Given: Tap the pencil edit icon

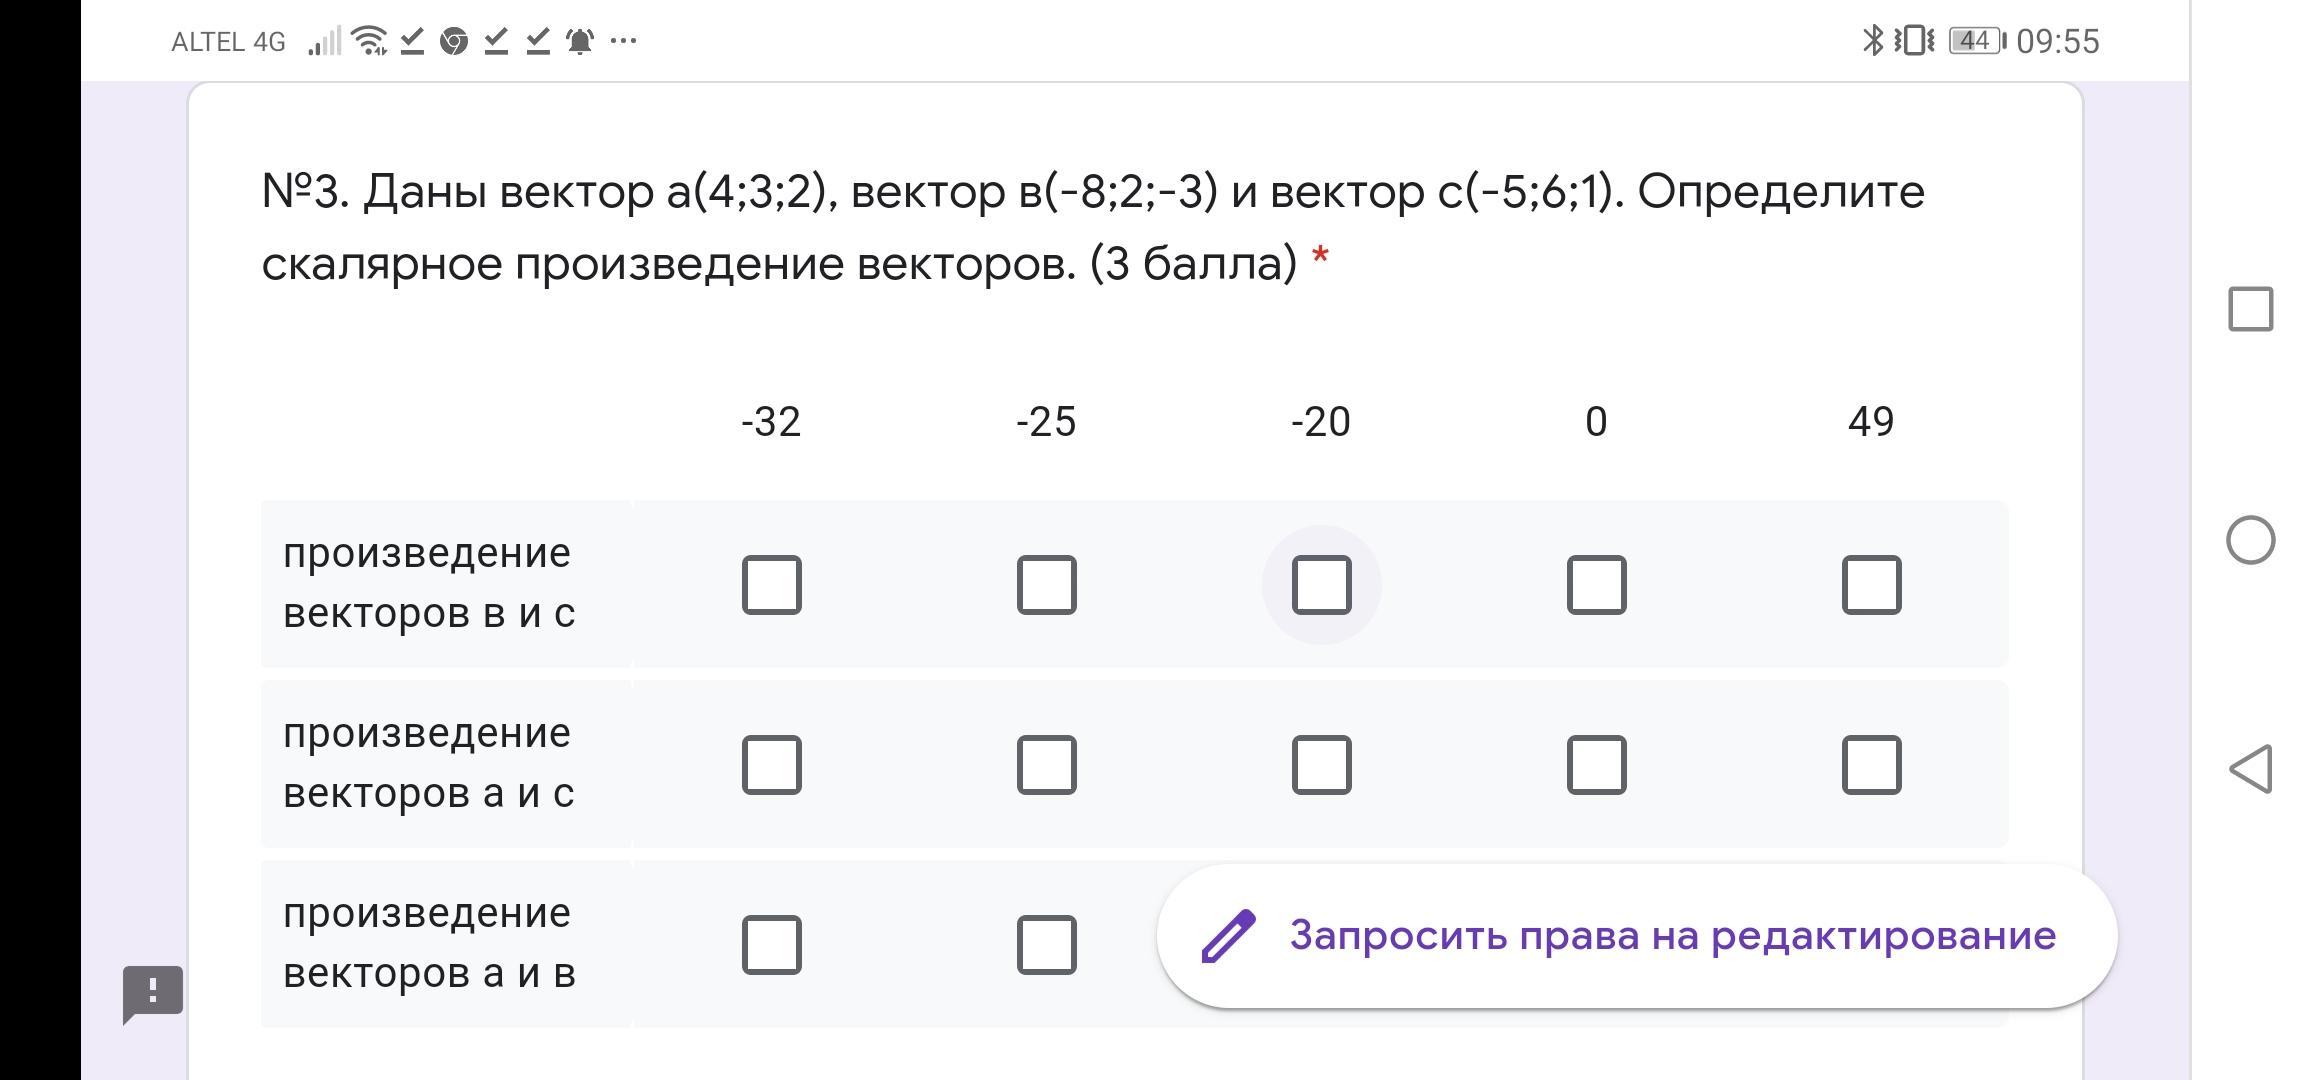Looking at the screenshot, I should click(x=1228, y=937).
